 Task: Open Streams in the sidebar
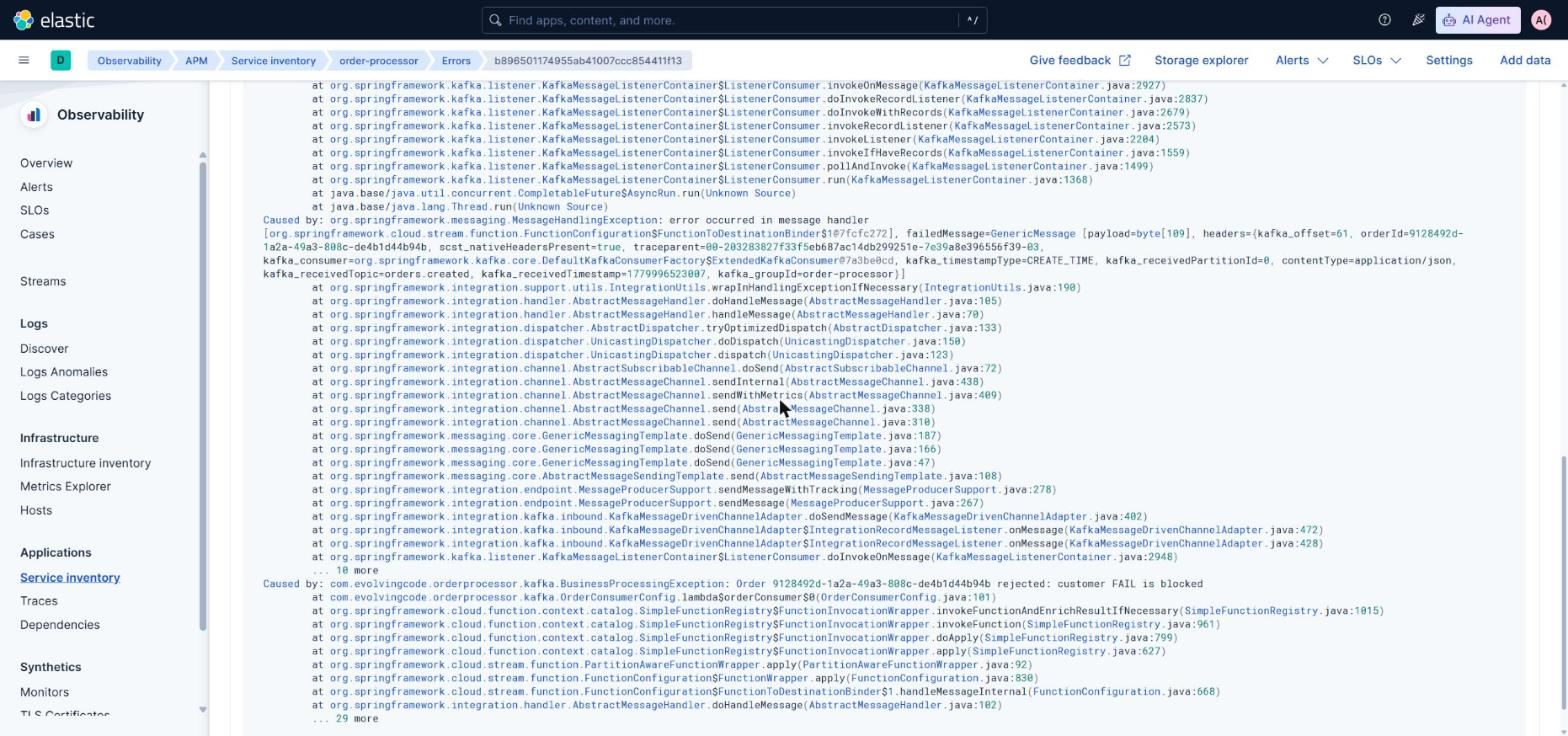(x=43, y=281)
